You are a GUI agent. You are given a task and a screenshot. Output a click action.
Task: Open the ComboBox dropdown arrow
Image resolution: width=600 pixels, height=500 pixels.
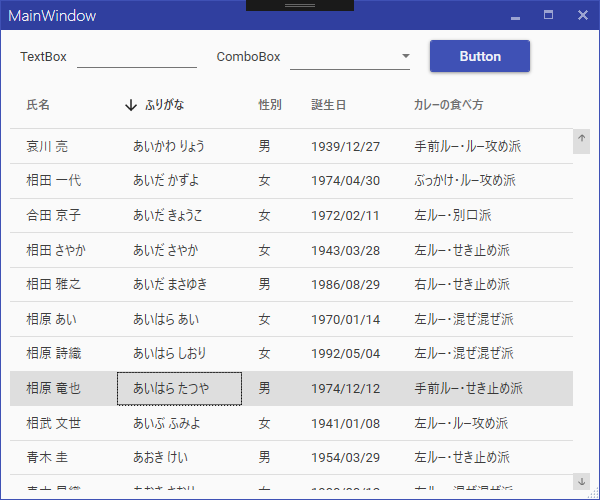[x=405, y=57]
